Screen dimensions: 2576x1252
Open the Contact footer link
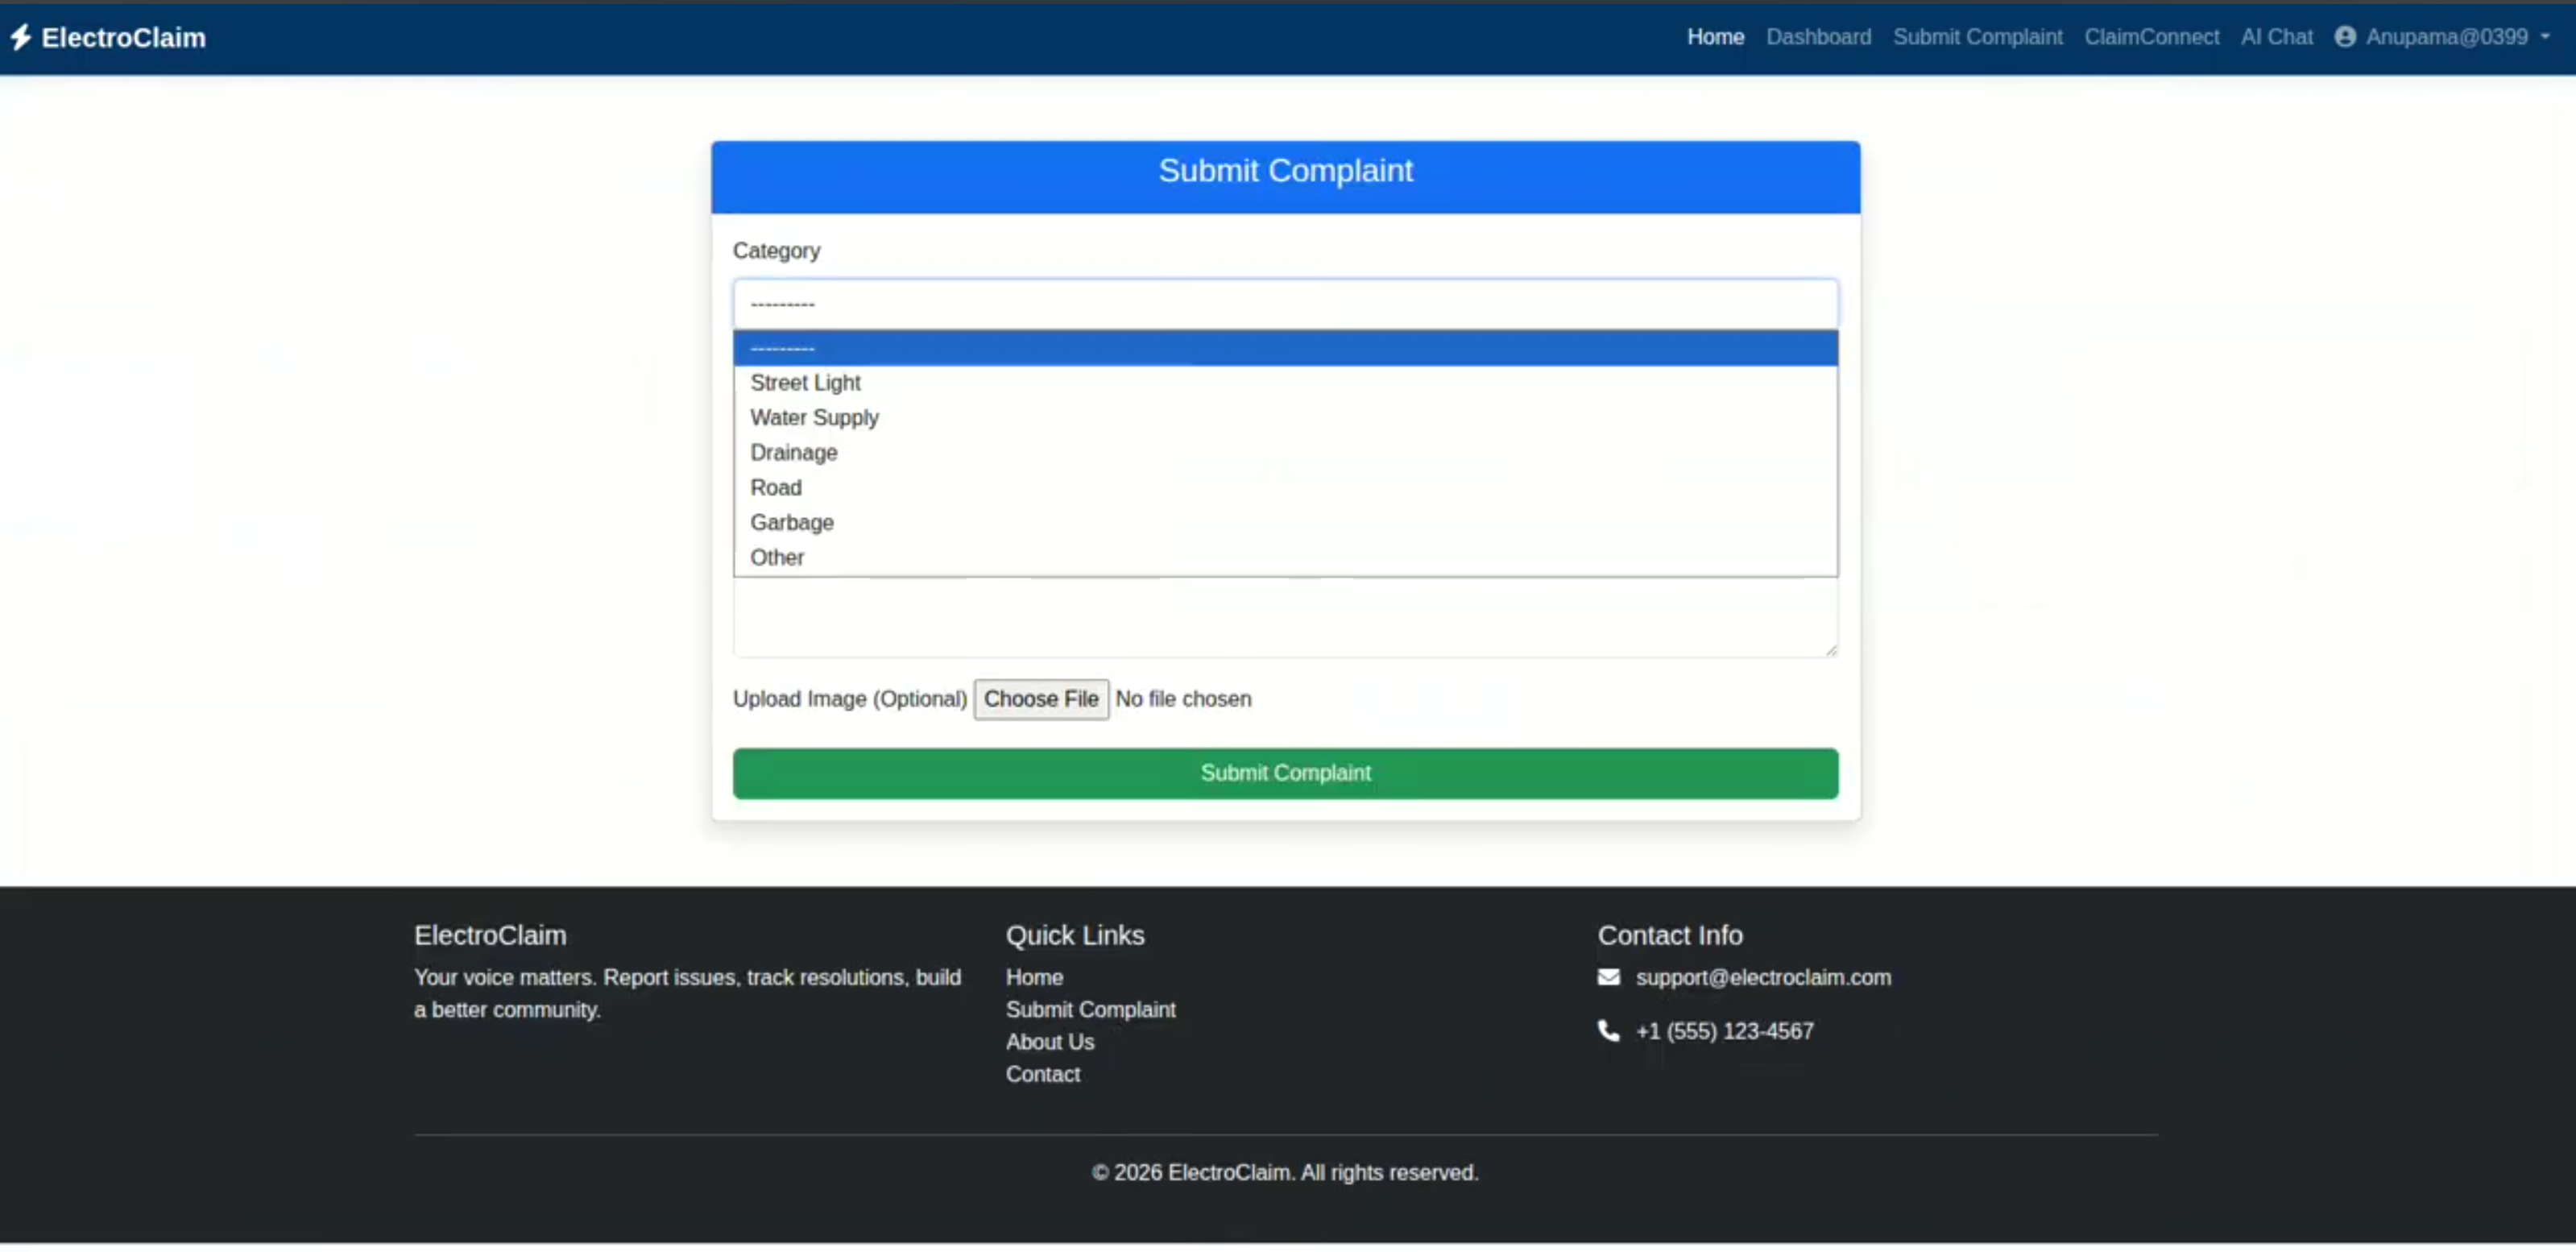coord(1043,1074)
